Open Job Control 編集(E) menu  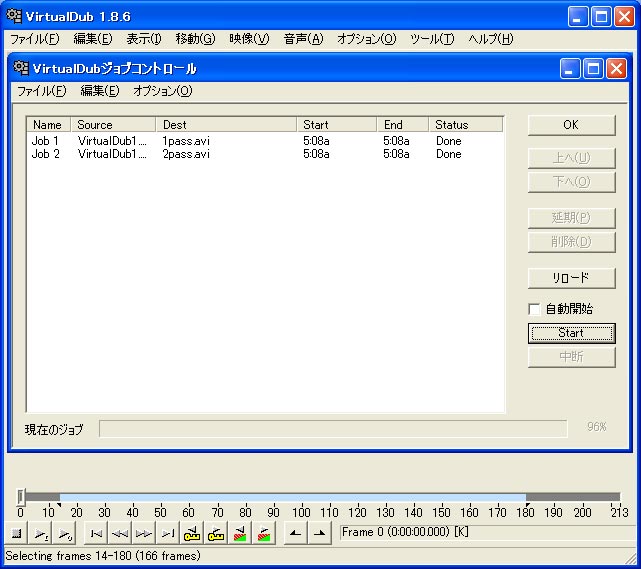coord(100,91)
